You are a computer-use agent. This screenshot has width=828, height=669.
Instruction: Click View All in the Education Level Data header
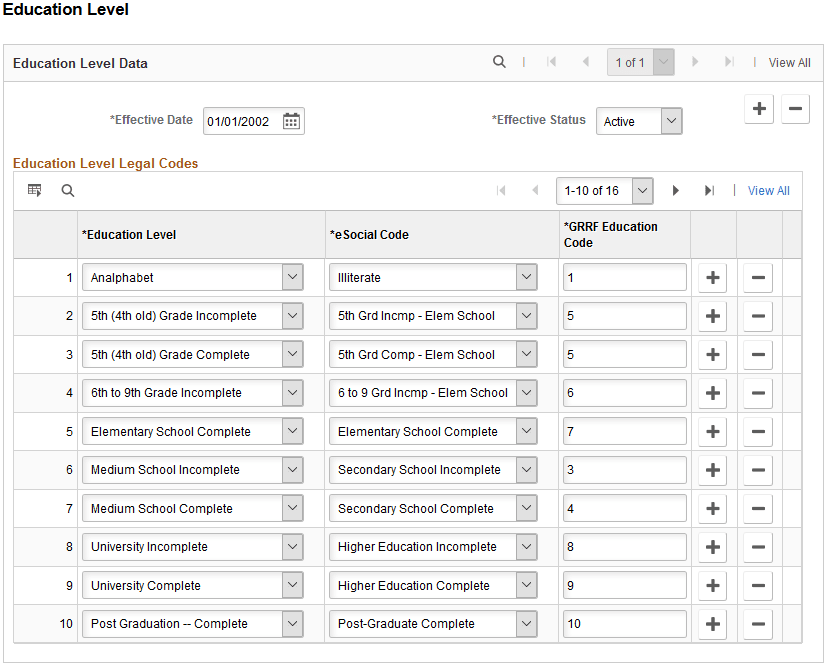coord(789,62)
